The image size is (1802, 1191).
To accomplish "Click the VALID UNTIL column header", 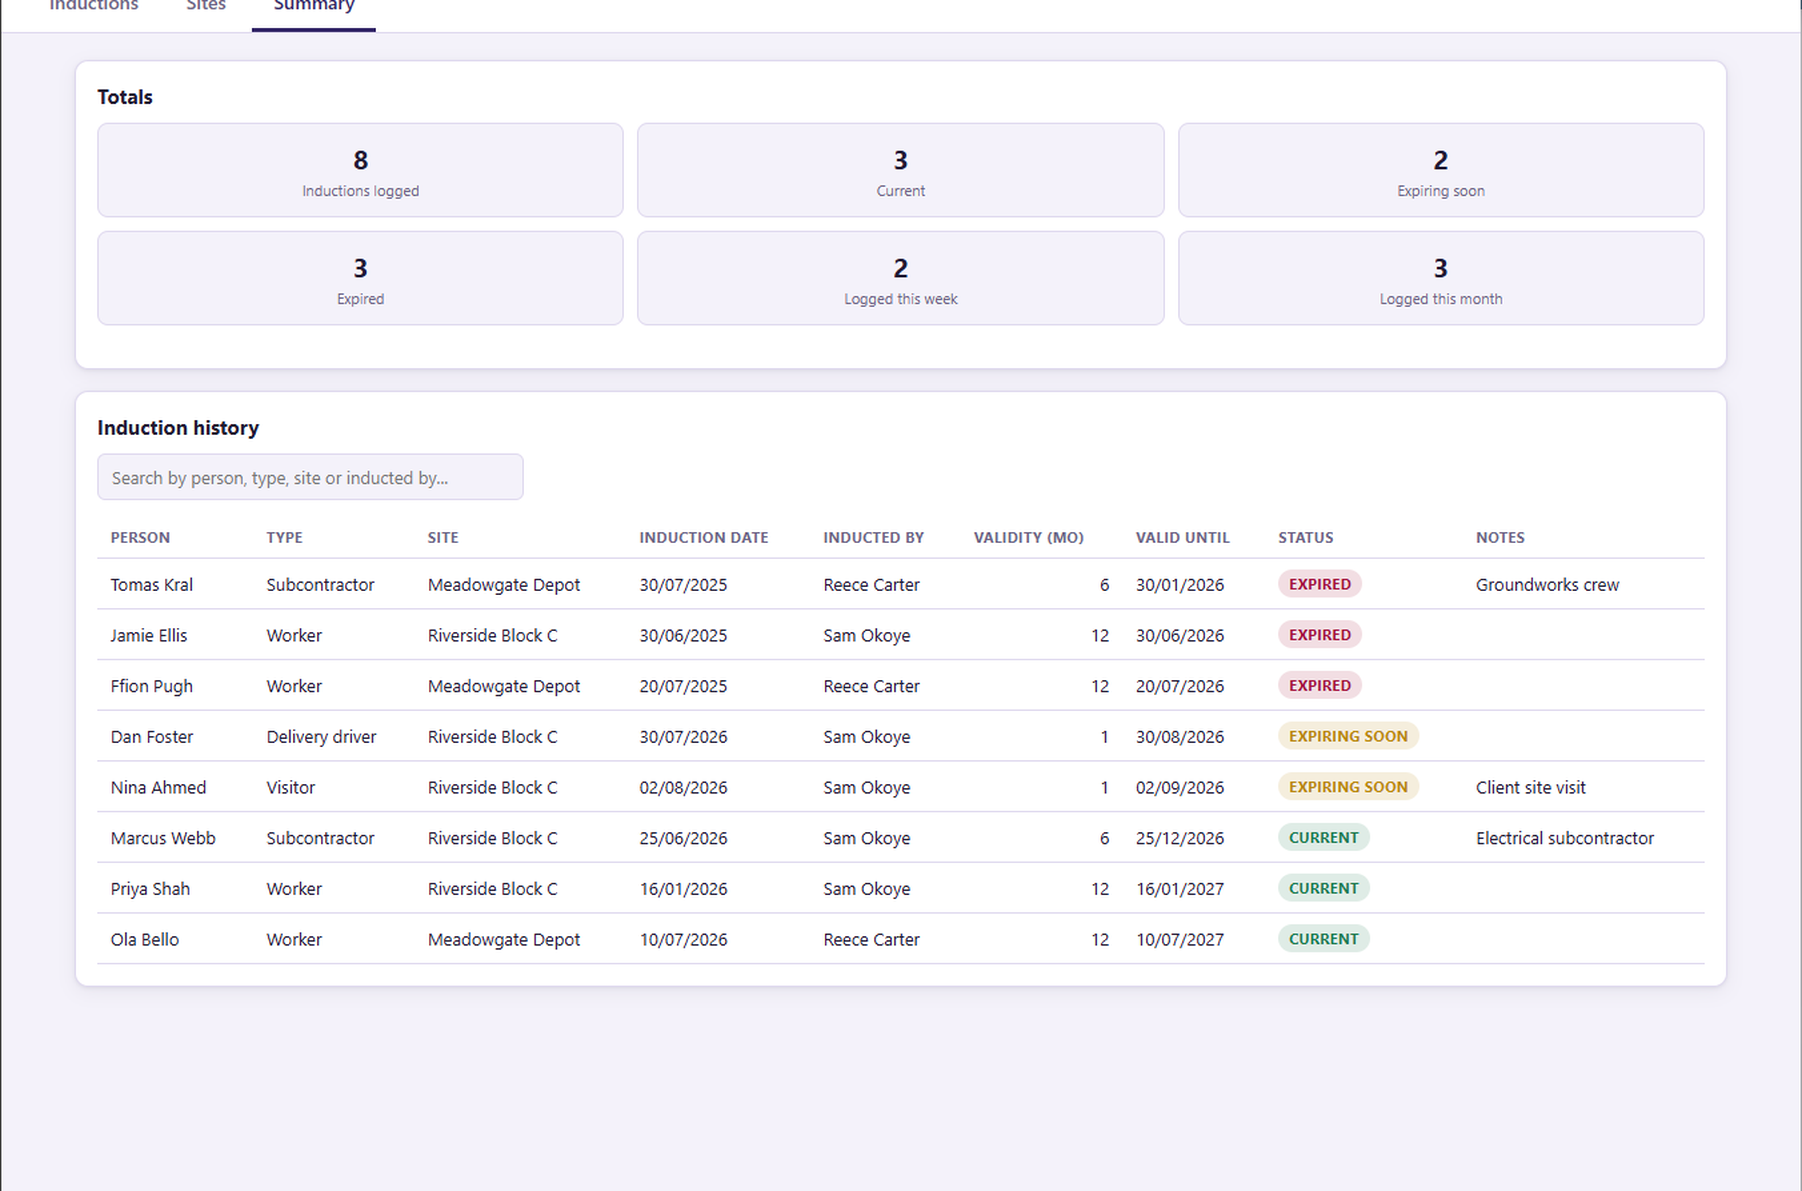I will click(1182, 537).
